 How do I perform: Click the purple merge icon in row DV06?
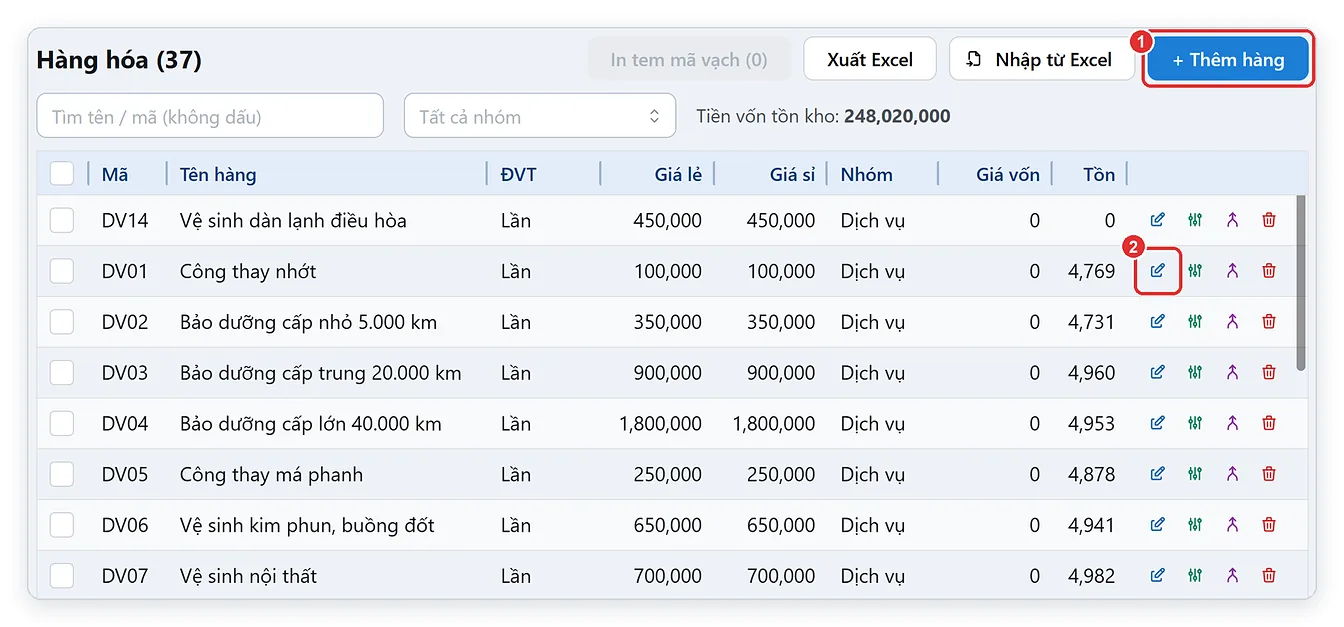click(1232, 525)
